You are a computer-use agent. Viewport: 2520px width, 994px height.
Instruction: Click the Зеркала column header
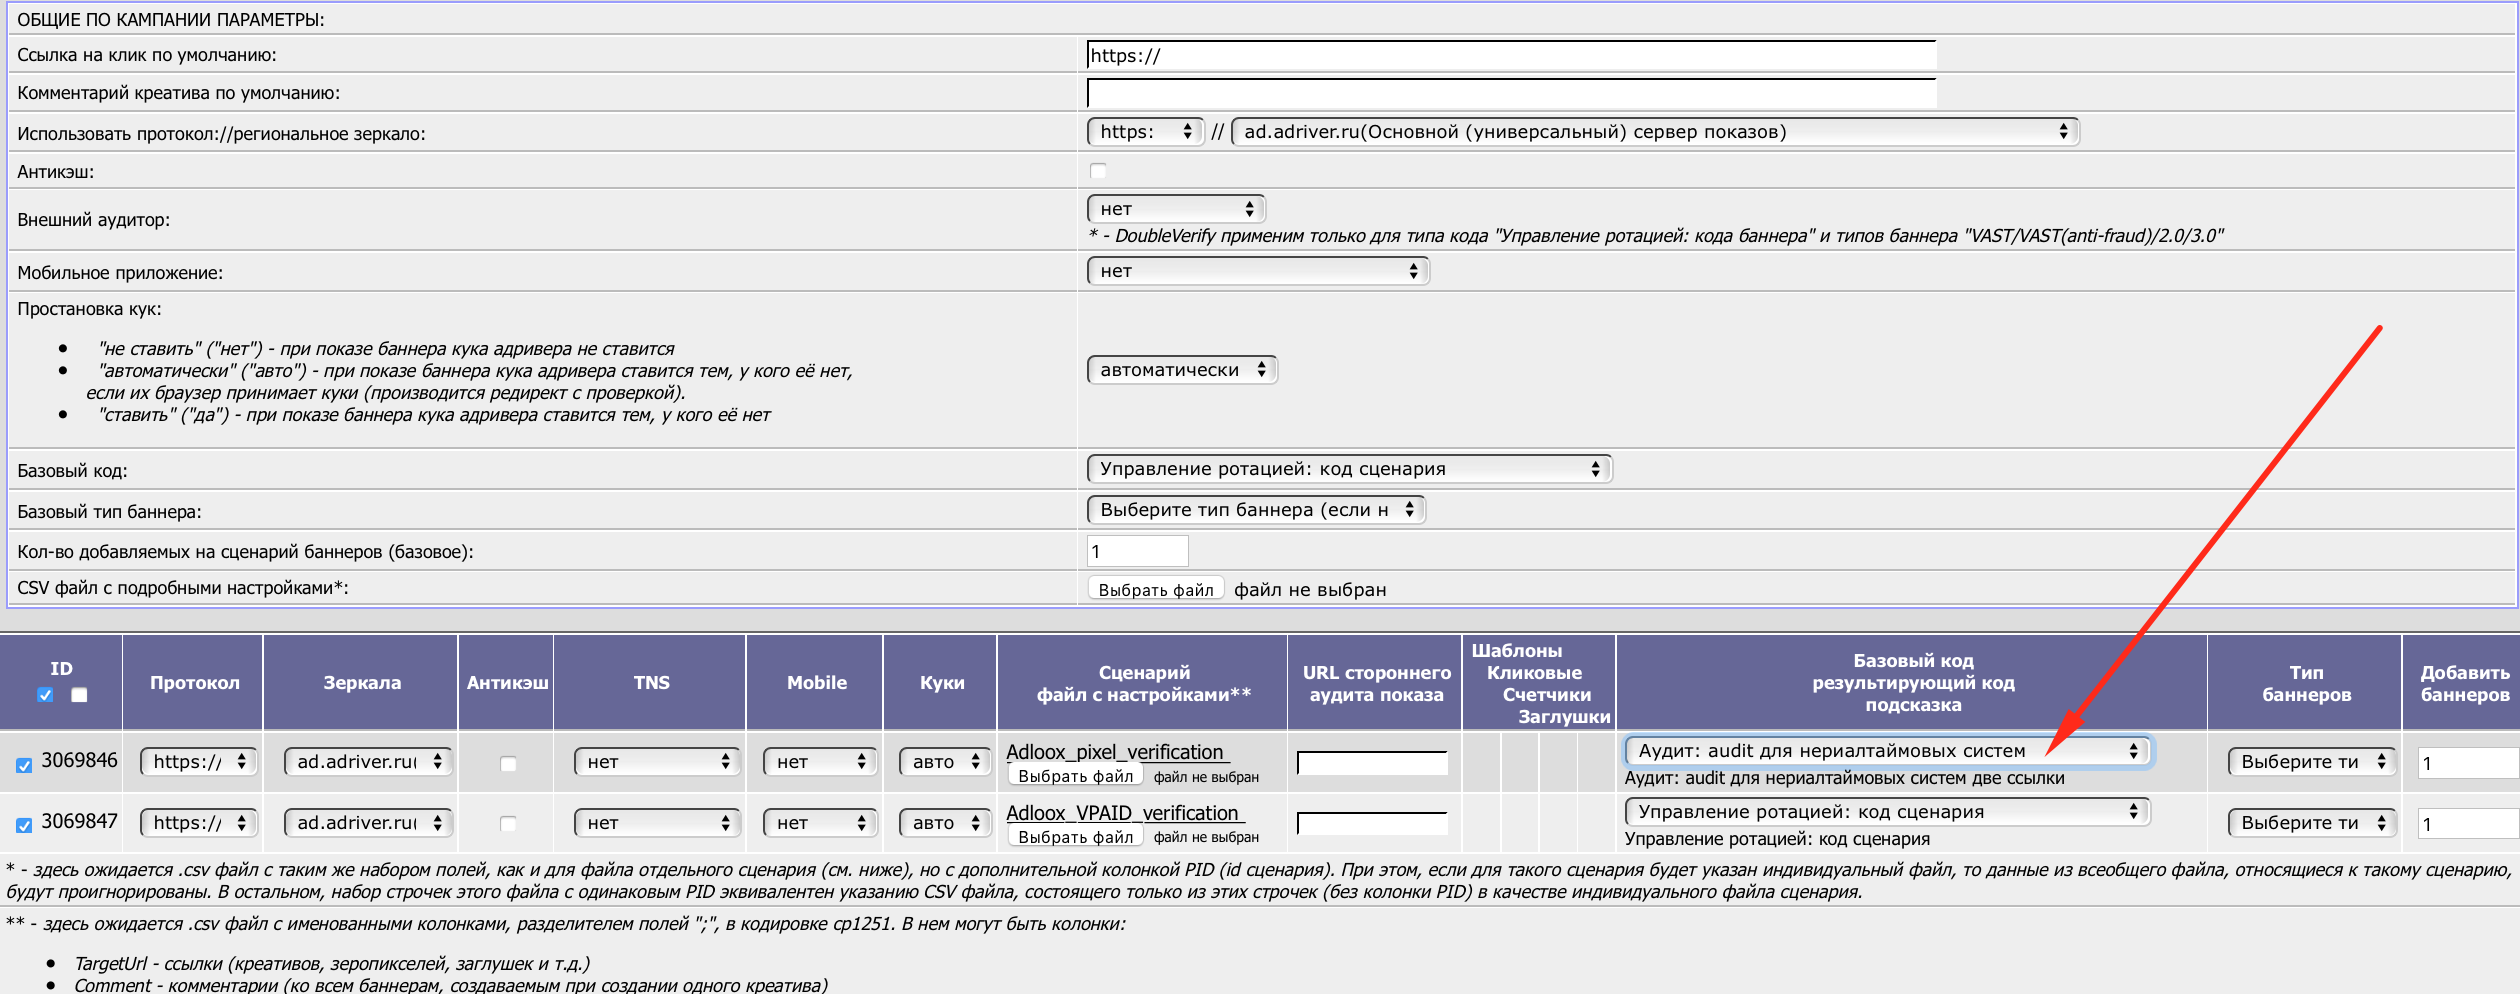pyautogui.click(x=362, y=683)
